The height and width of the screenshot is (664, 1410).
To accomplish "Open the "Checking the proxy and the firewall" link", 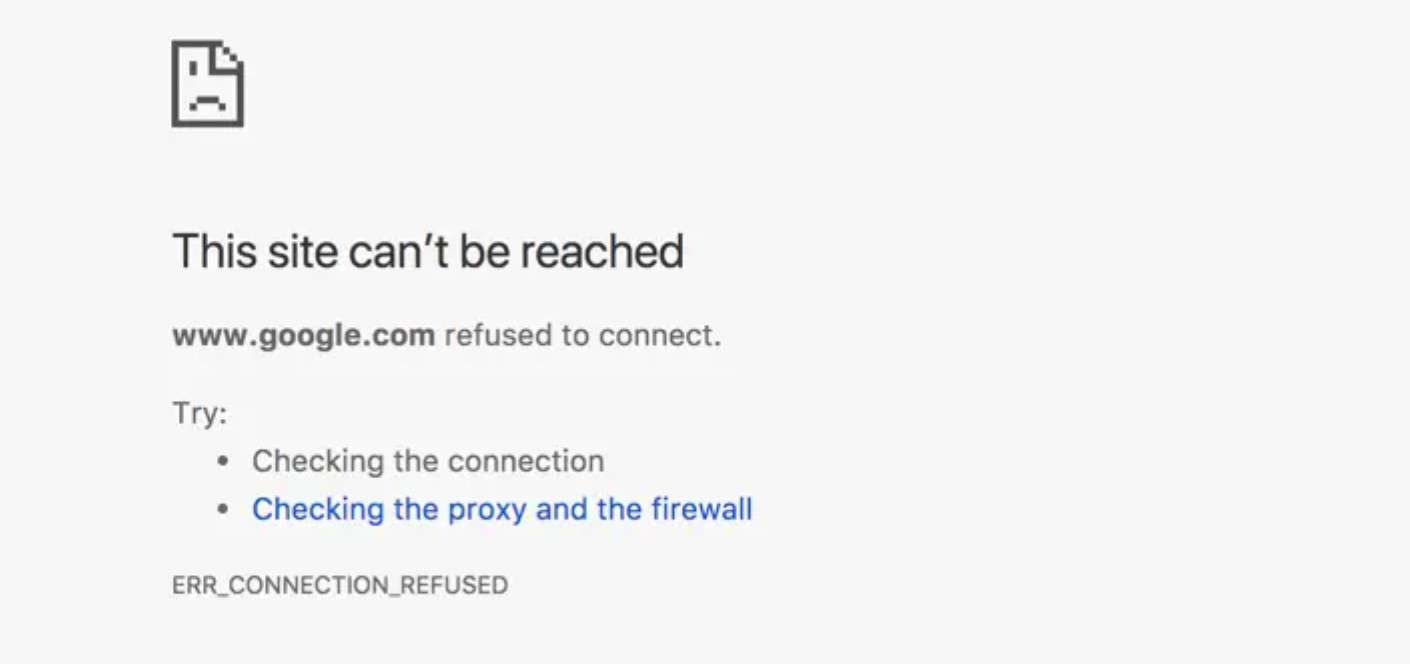I will click(x=502, y=509).
